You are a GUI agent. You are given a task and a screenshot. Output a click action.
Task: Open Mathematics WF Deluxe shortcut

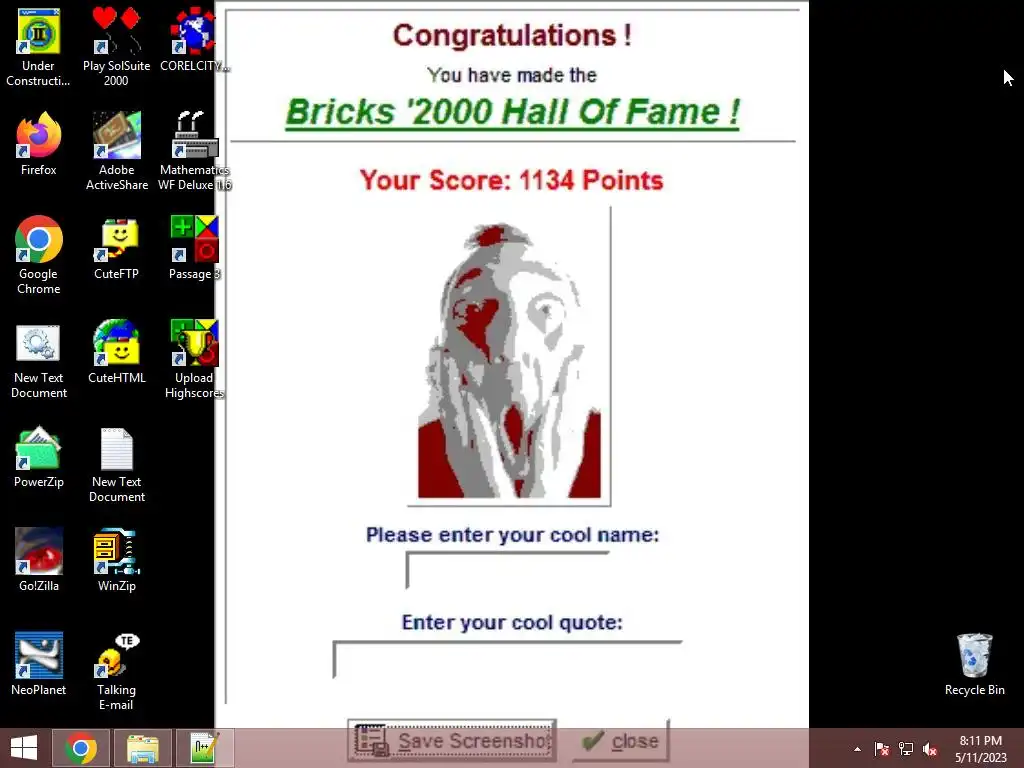click(x=194, y=152)
